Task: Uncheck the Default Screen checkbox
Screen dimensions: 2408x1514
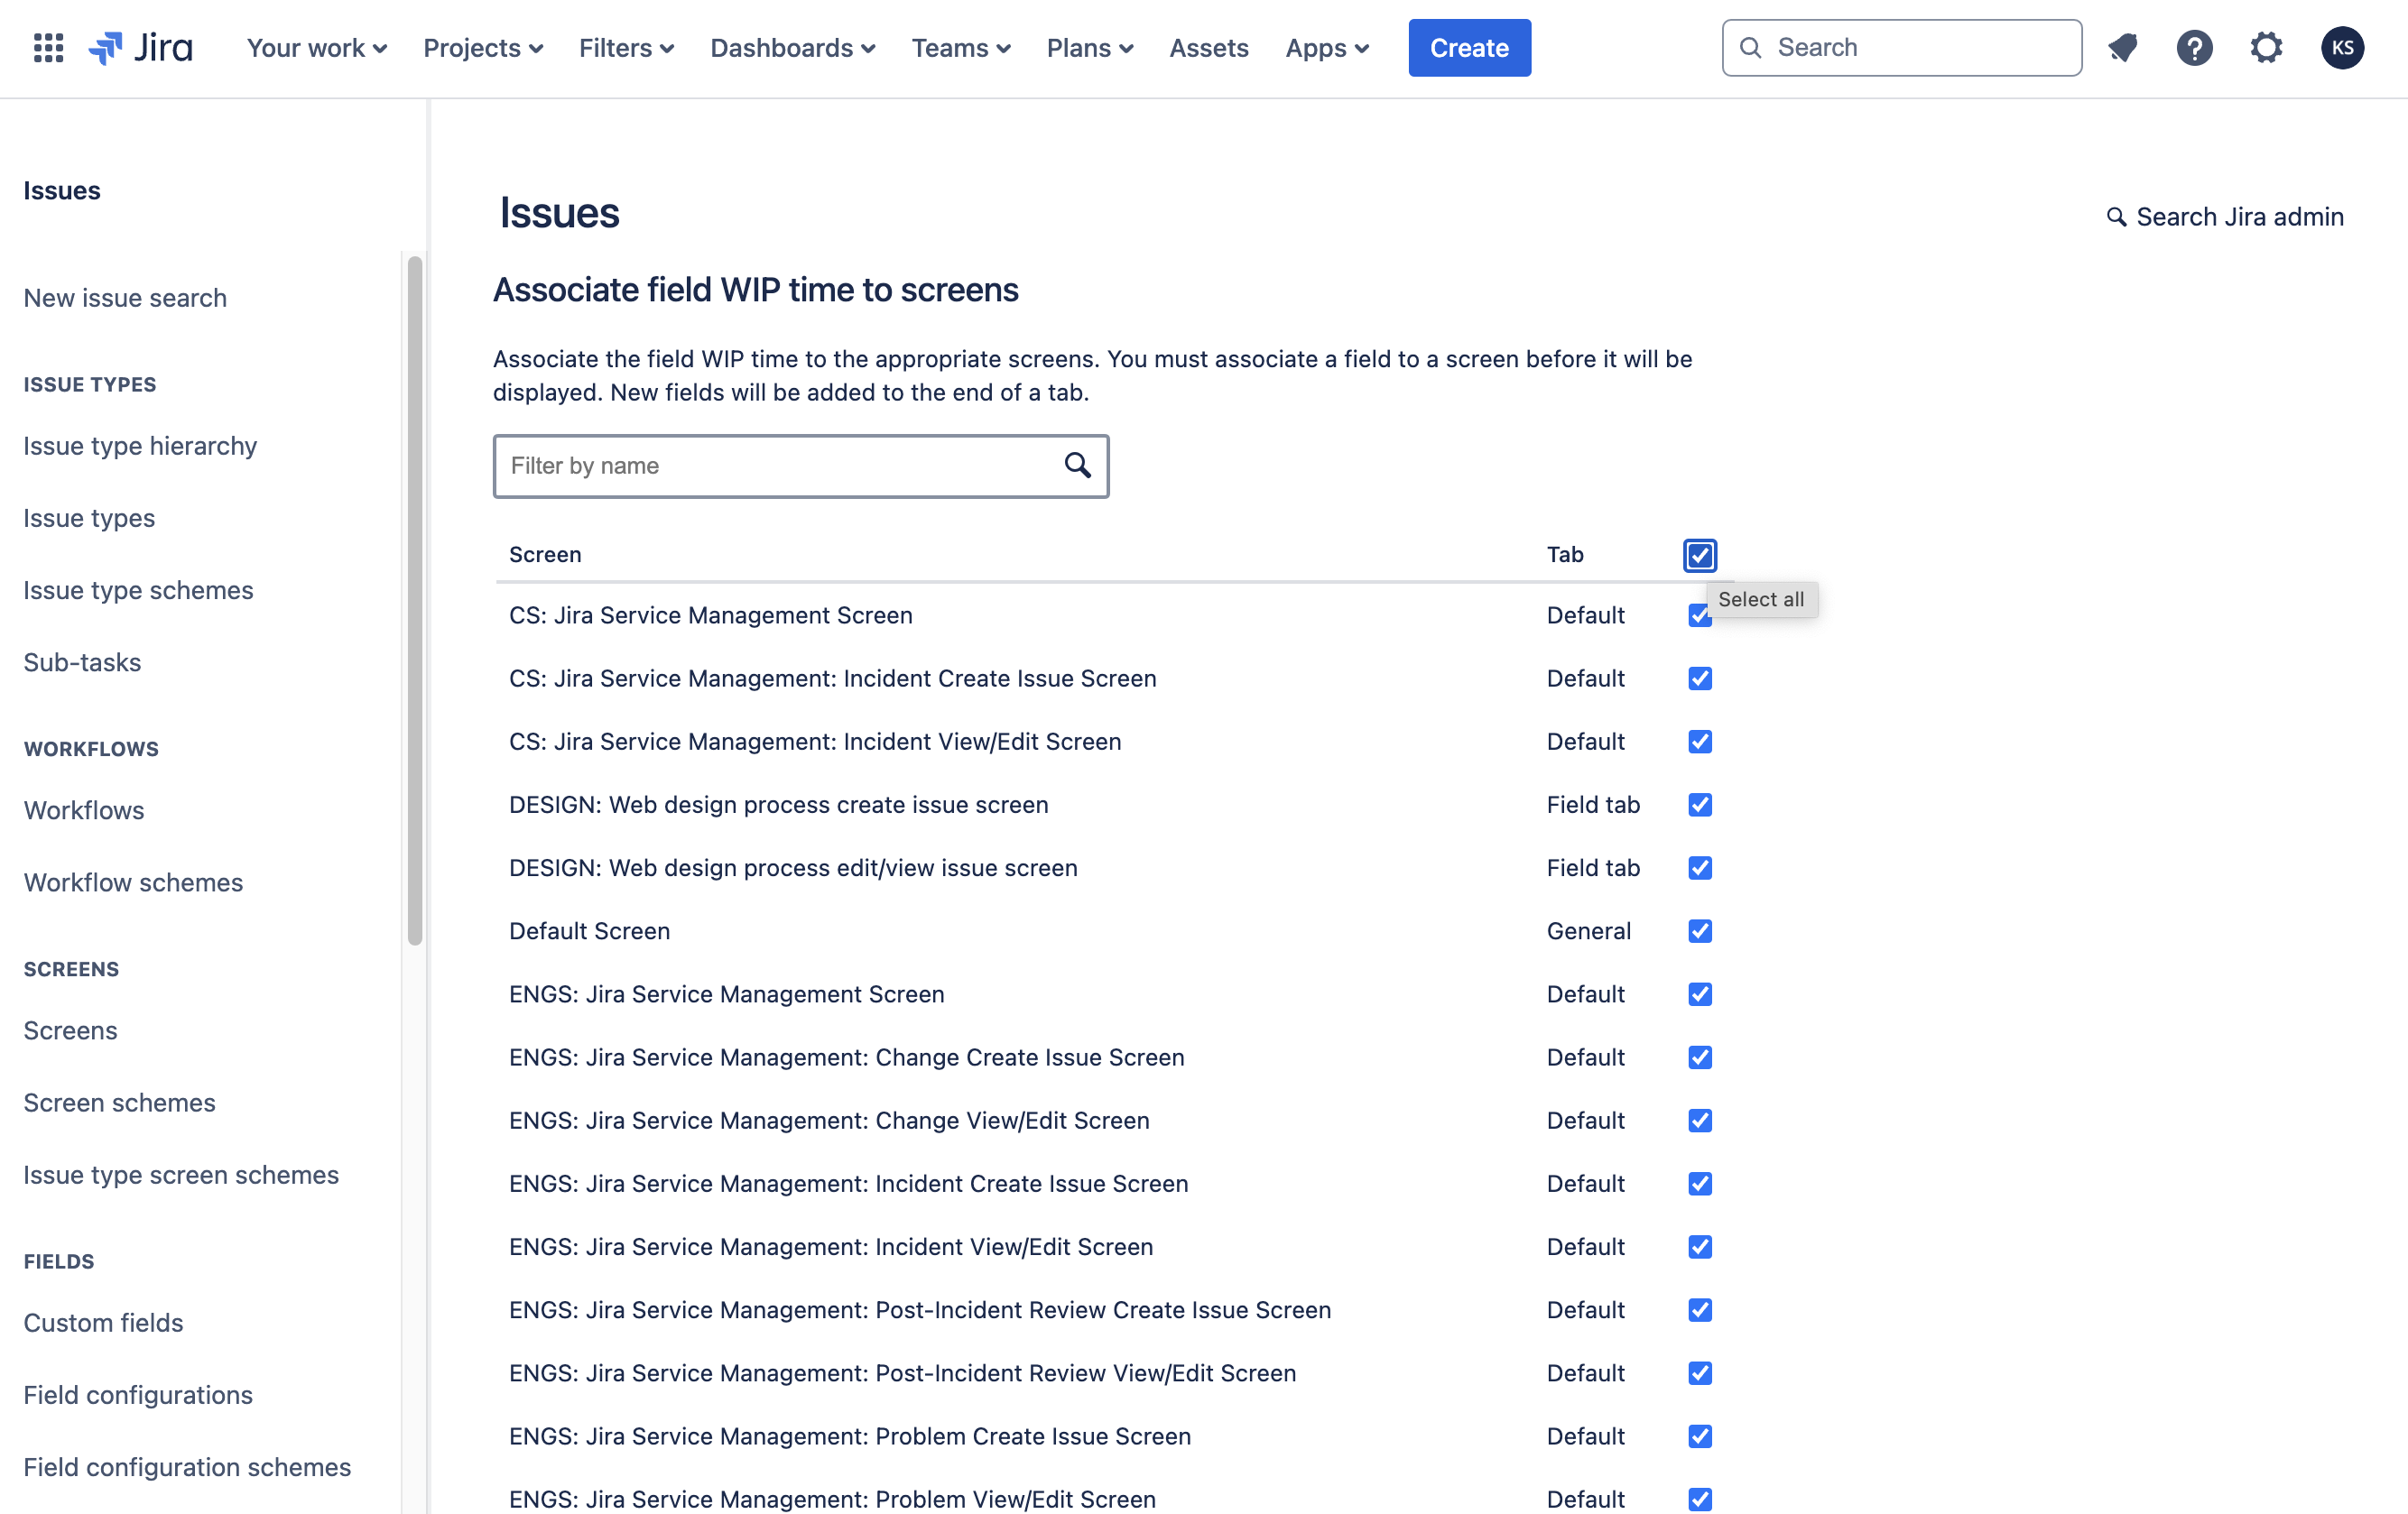Action: 1699,931
